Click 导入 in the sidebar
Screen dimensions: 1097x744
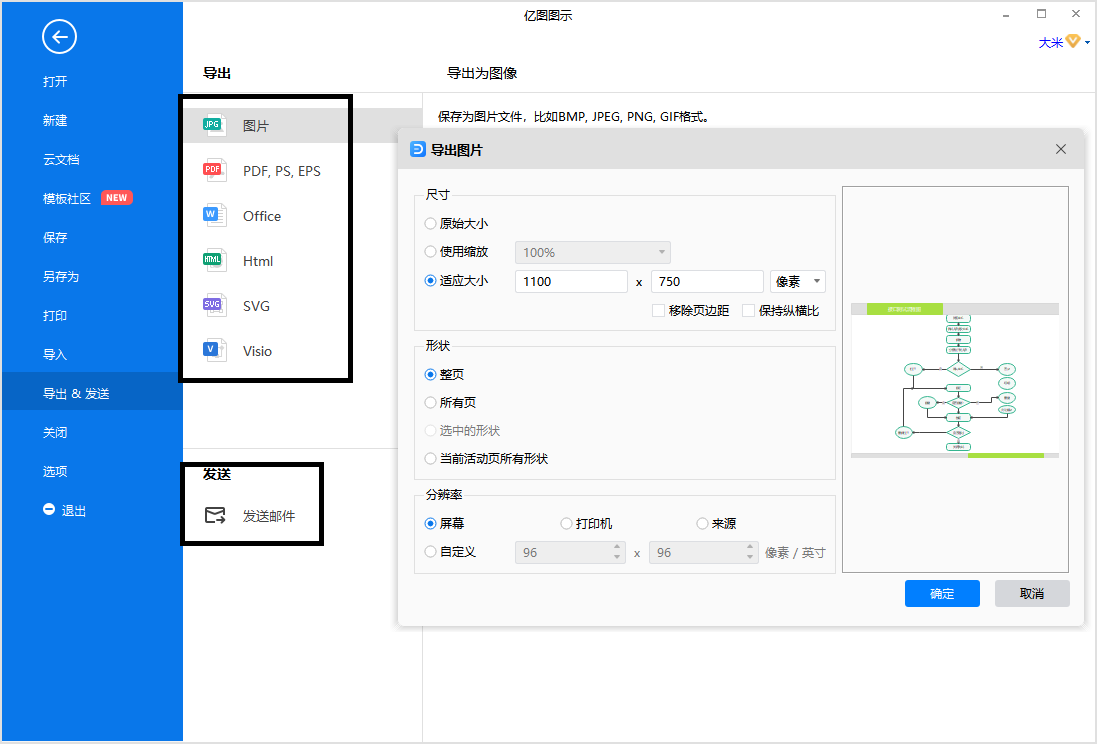point(55,354)
